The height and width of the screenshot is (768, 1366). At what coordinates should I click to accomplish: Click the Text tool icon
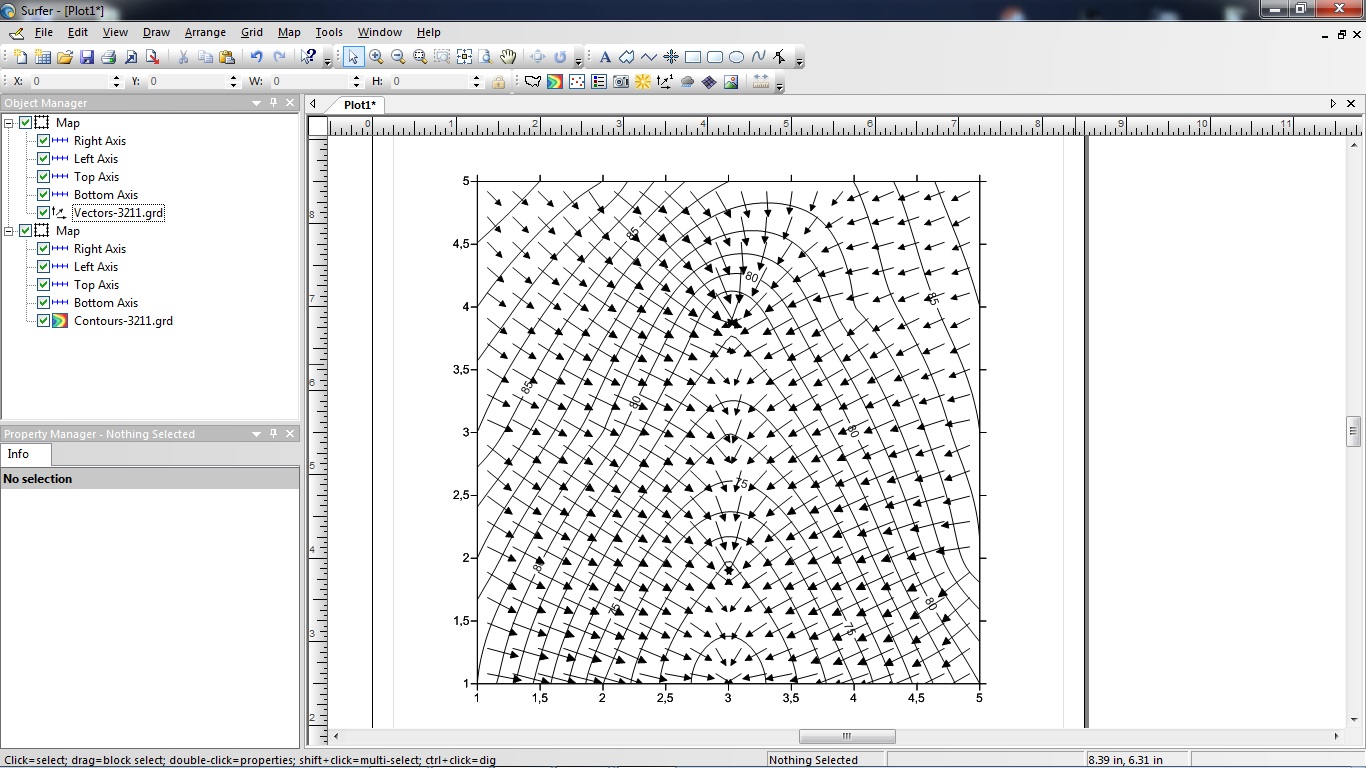click(605, 57)
